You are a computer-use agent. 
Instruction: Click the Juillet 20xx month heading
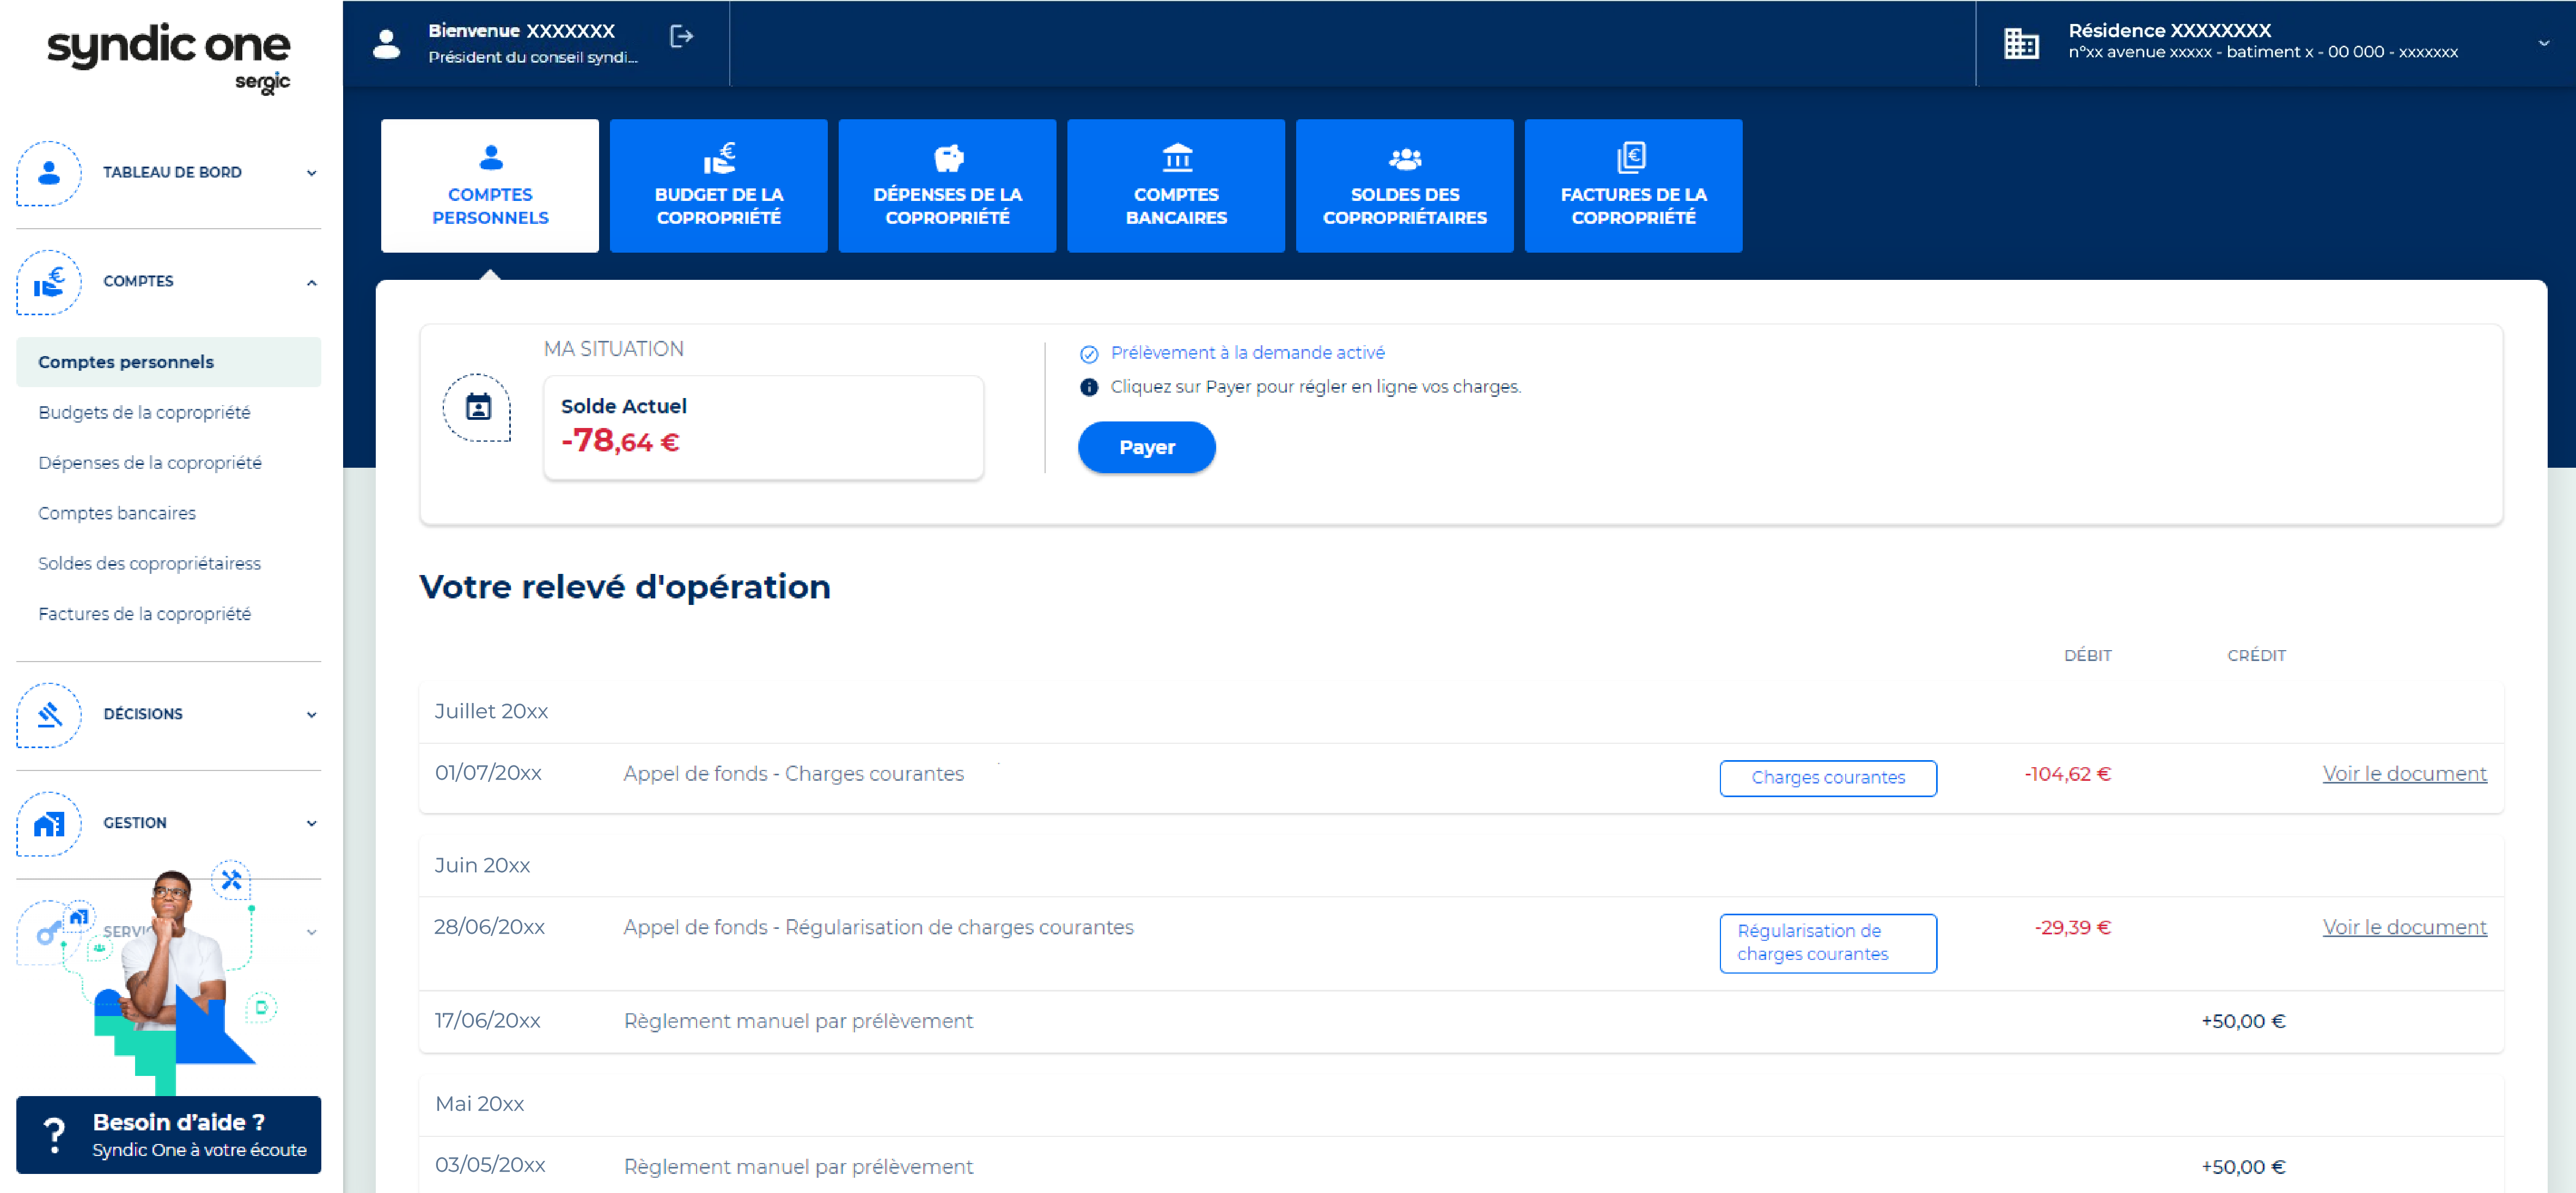pyautogui.click(x=491, y=712)
